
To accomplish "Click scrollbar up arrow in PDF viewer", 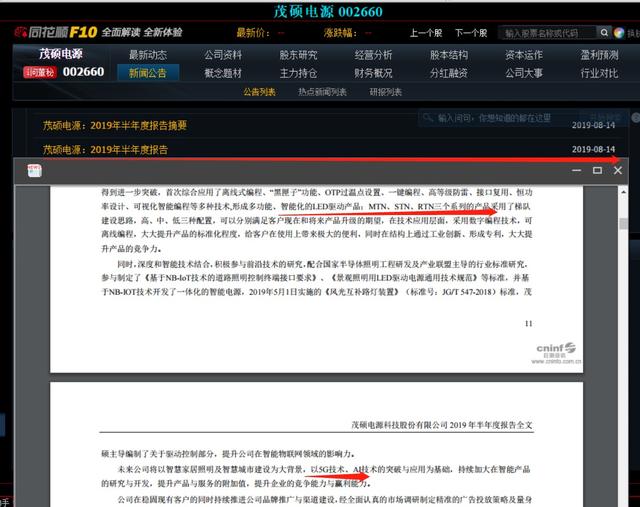I will [x=623, y=192].
